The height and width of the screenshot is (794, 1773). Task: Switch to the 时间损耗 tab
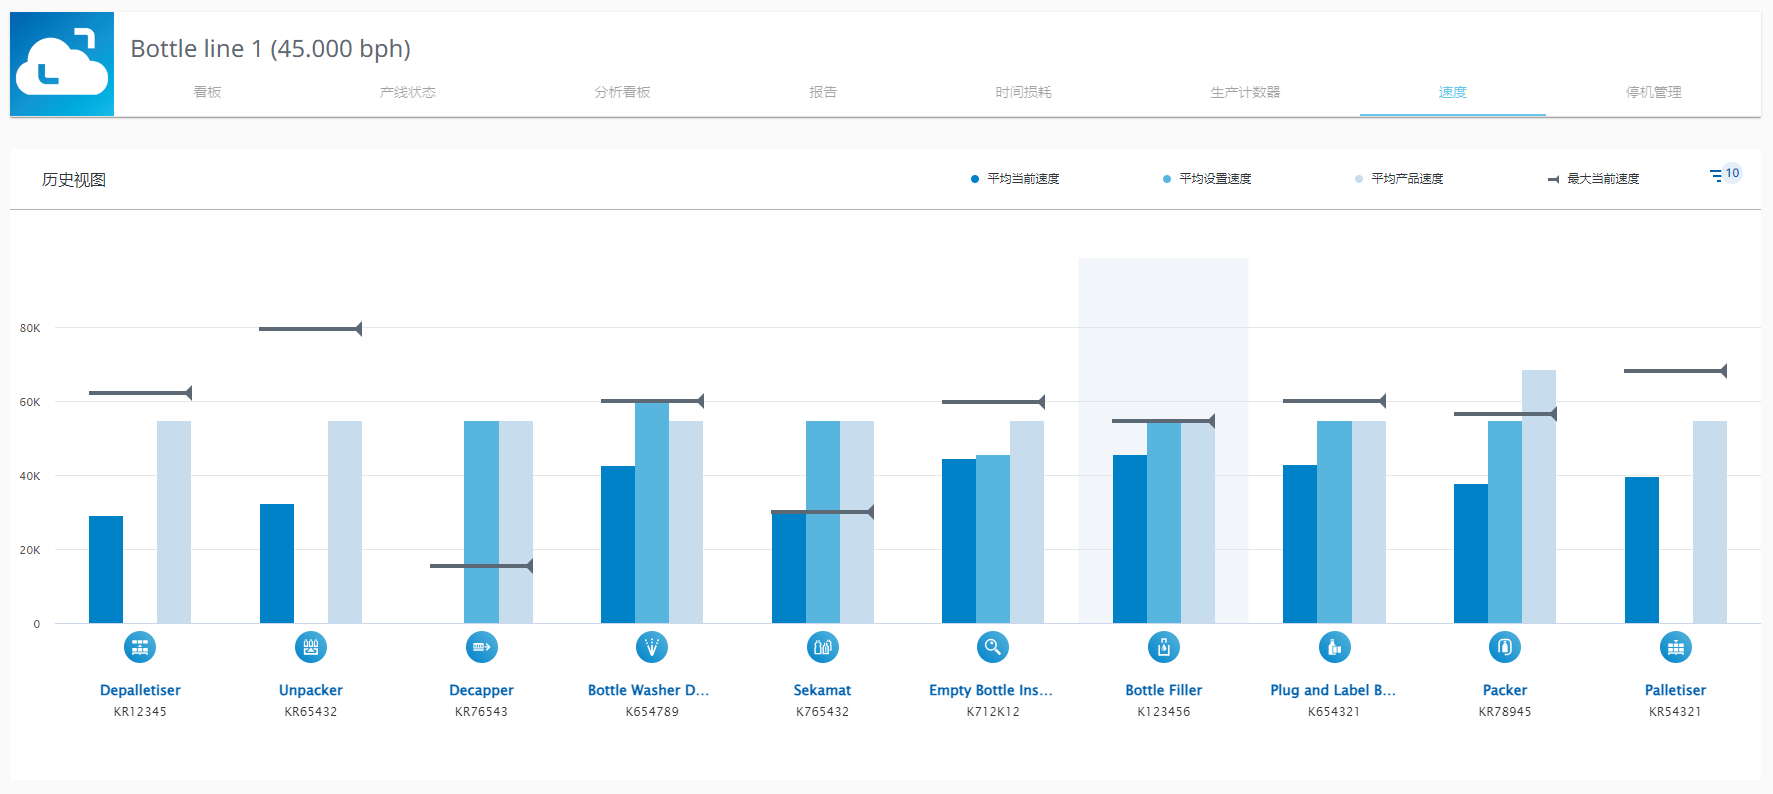click(x=1023, y=92)
